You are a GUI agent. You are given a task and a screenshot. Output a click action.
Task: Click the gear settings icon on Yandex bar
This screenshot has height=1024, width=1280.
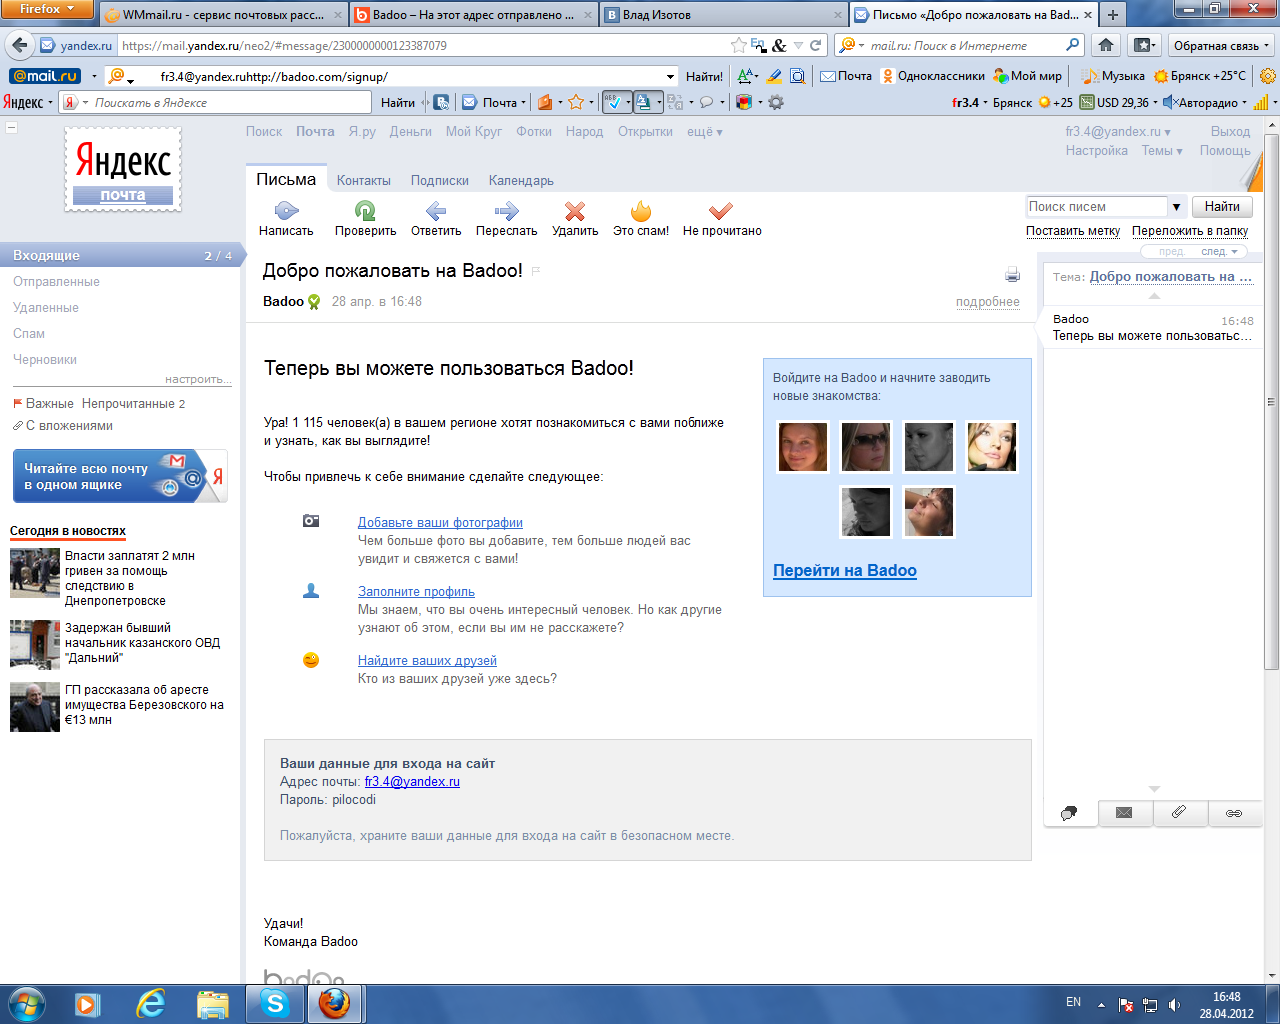775,102
